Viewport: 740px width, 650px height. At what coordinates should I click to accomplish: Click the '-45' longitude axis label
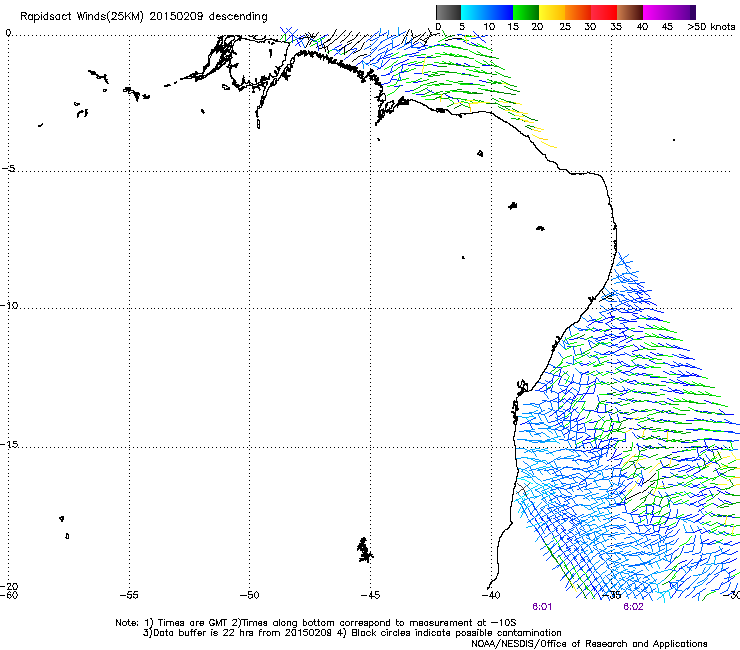(x=370, y=595)
